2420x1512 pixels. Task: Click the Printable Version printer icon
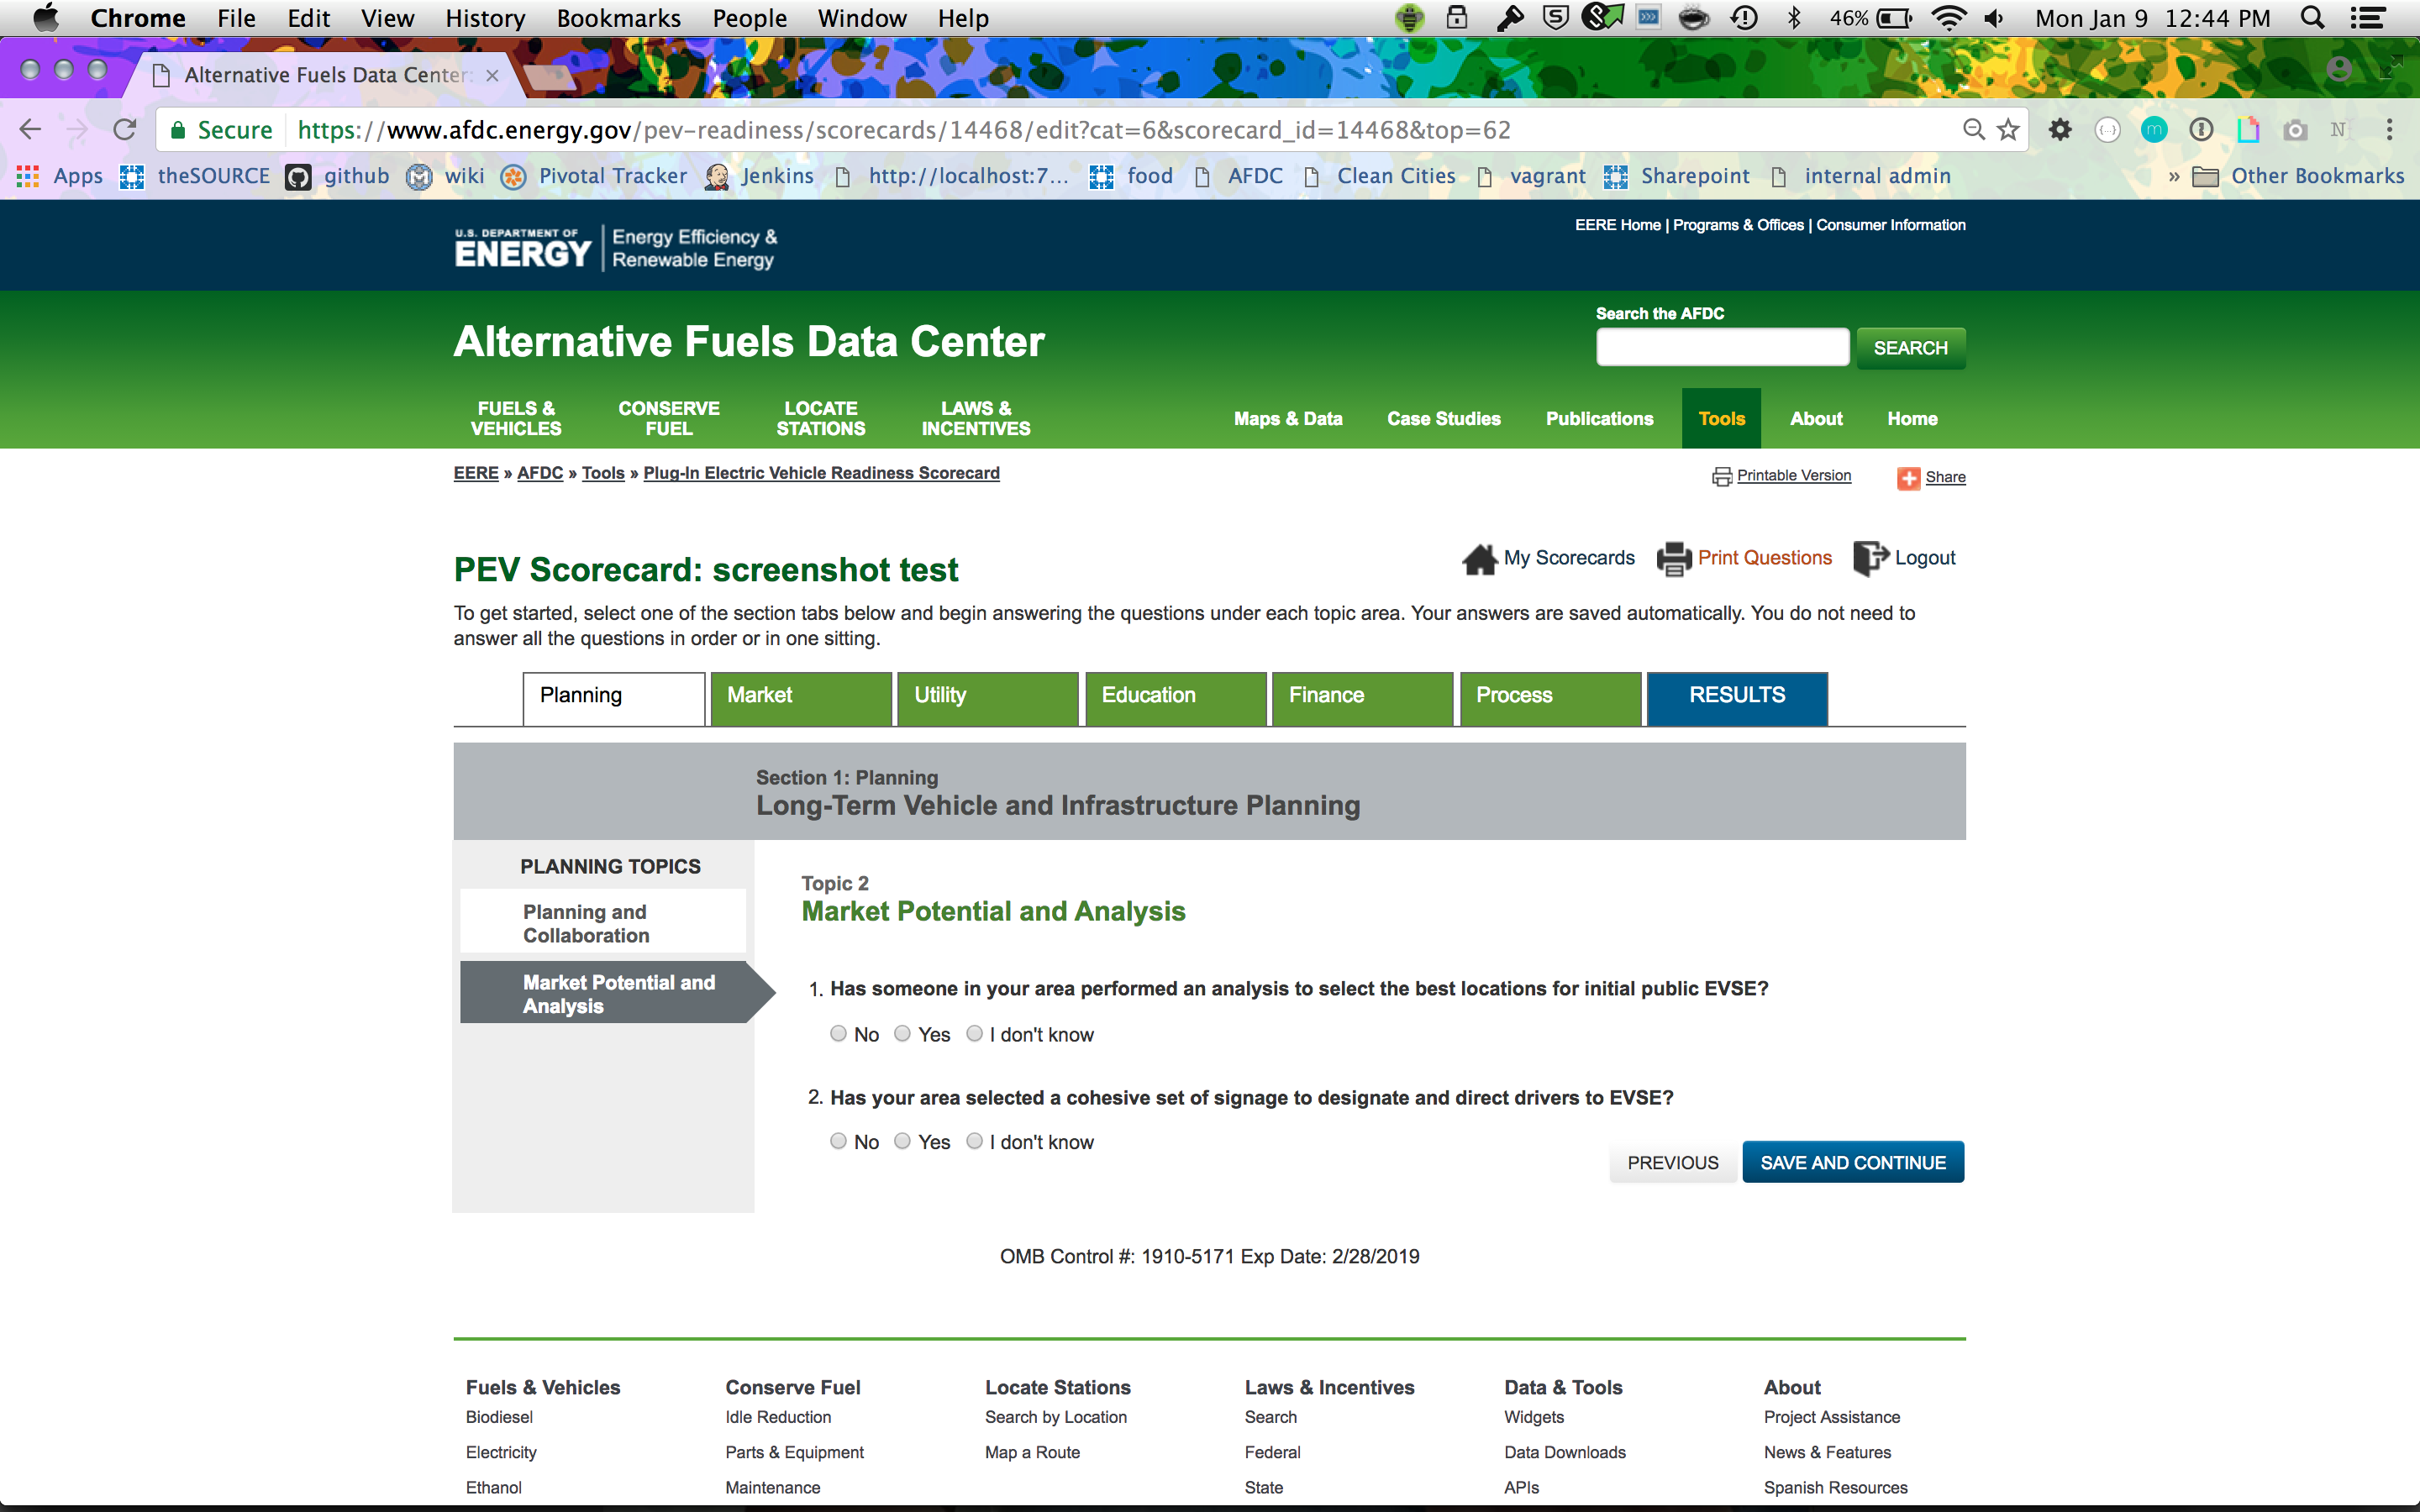click(x=1721, y=477)
